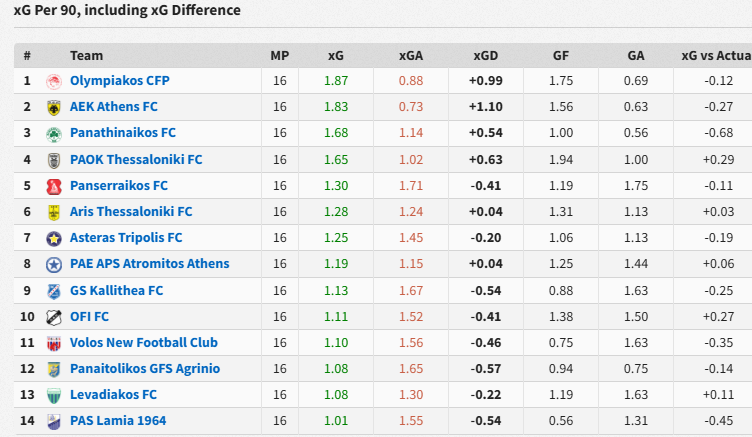Click the Olympiakos CFP club crest icon
752x437 pixels.
pyautogui.click(x=54, y=80)
